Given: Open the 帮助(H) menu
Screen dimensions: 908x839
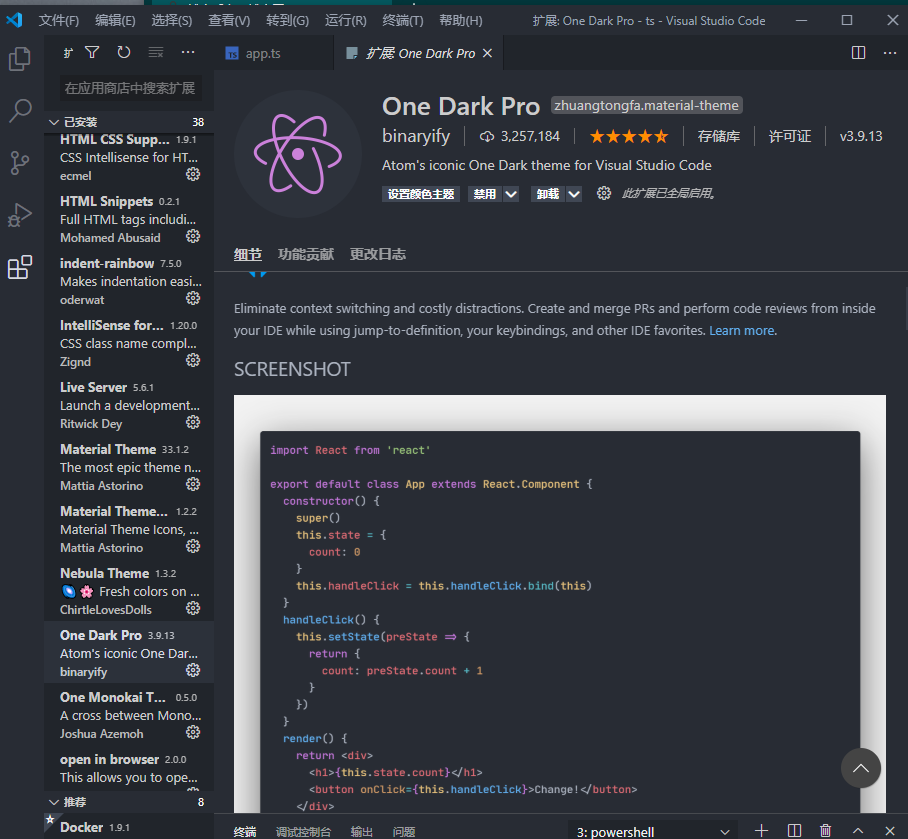Looking at the screenshot, I should click(461, 21).
